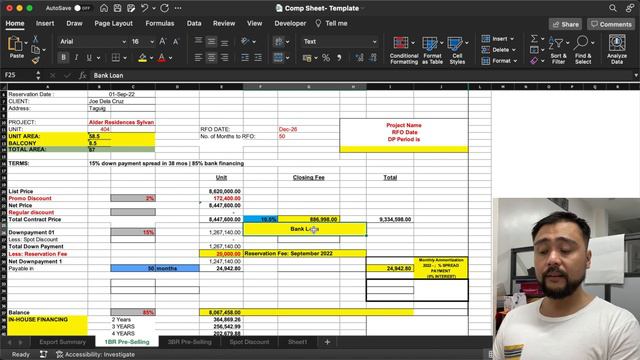Screen dimensions: 640x360
Task: Click the Insert Function fx icon
Action: tap(82, 76)
